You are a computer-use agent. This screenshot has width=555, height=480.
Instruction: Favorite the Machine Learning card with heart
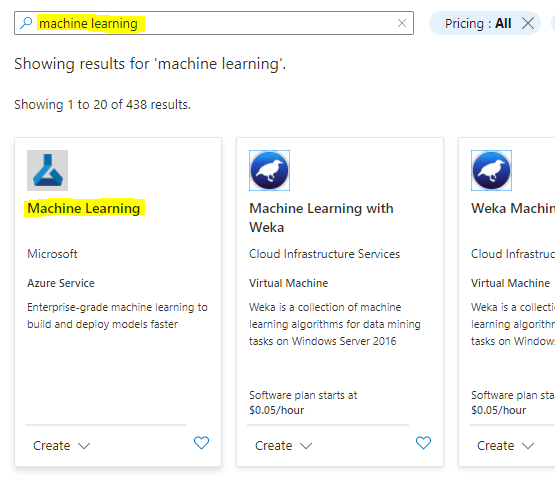tap(201, 443)
